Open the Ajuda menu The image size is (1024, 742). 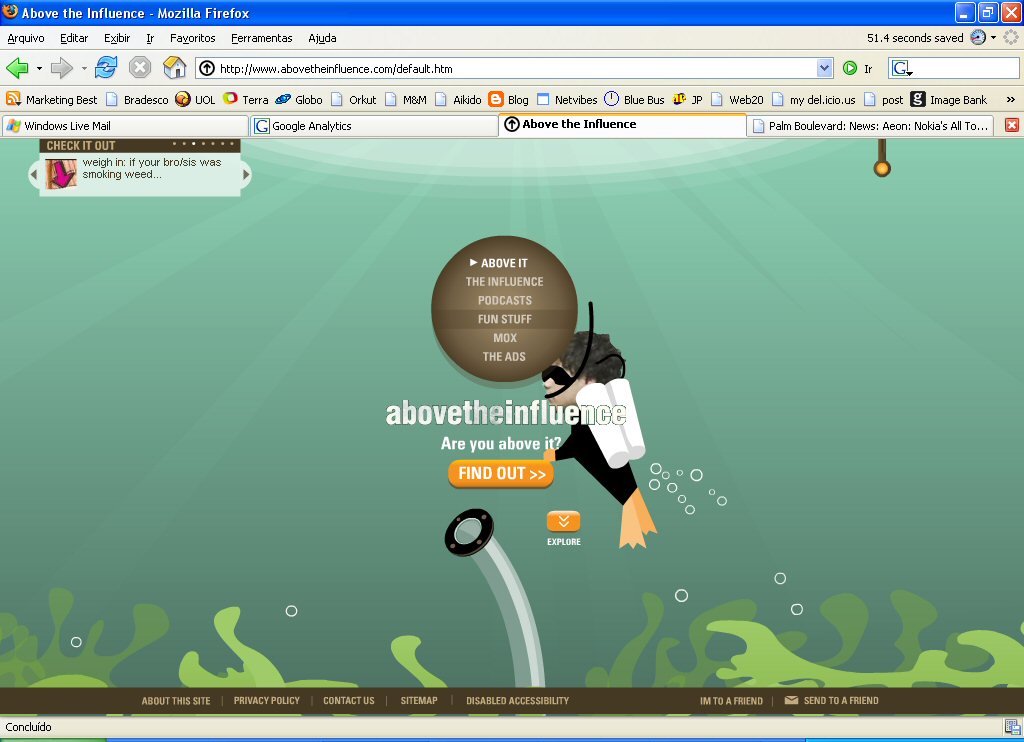coord(323,38)
